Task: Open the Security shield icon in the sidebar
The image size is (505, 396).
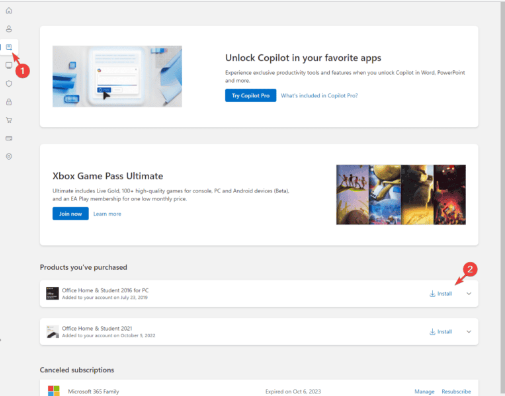Action: tap(9, 84)
